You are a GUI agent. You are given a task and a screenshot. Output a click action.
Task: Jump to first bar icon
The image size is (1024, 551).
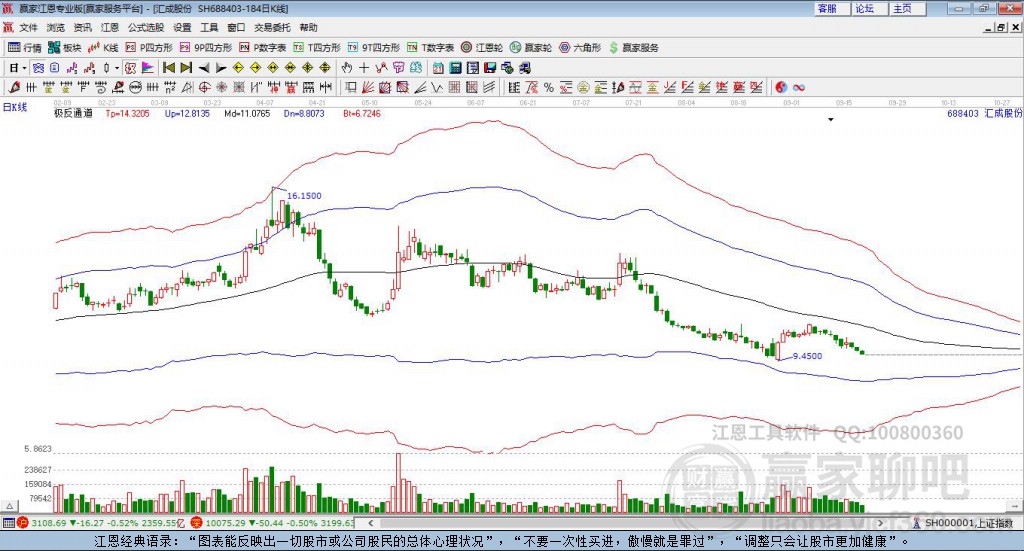(168, 68)
